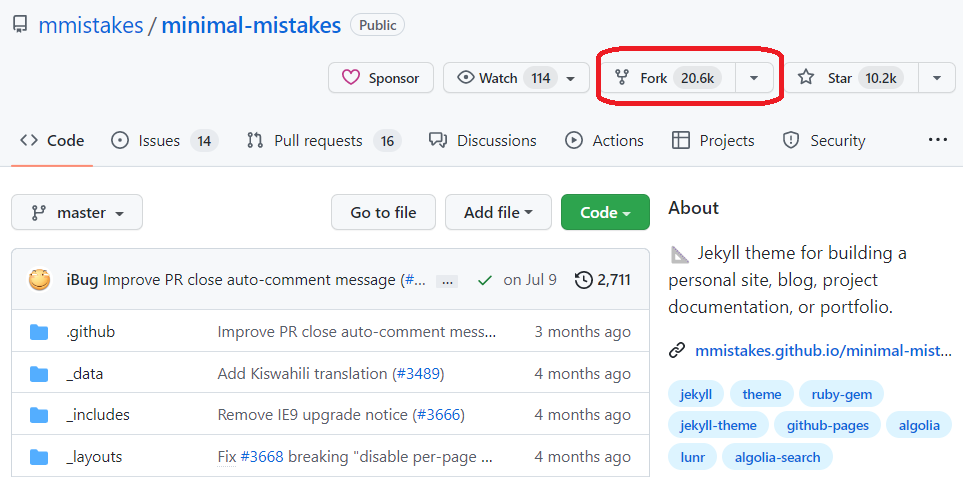Select the ruby-gem topic tag
The image size is (963, 477).
pos(841,394)
